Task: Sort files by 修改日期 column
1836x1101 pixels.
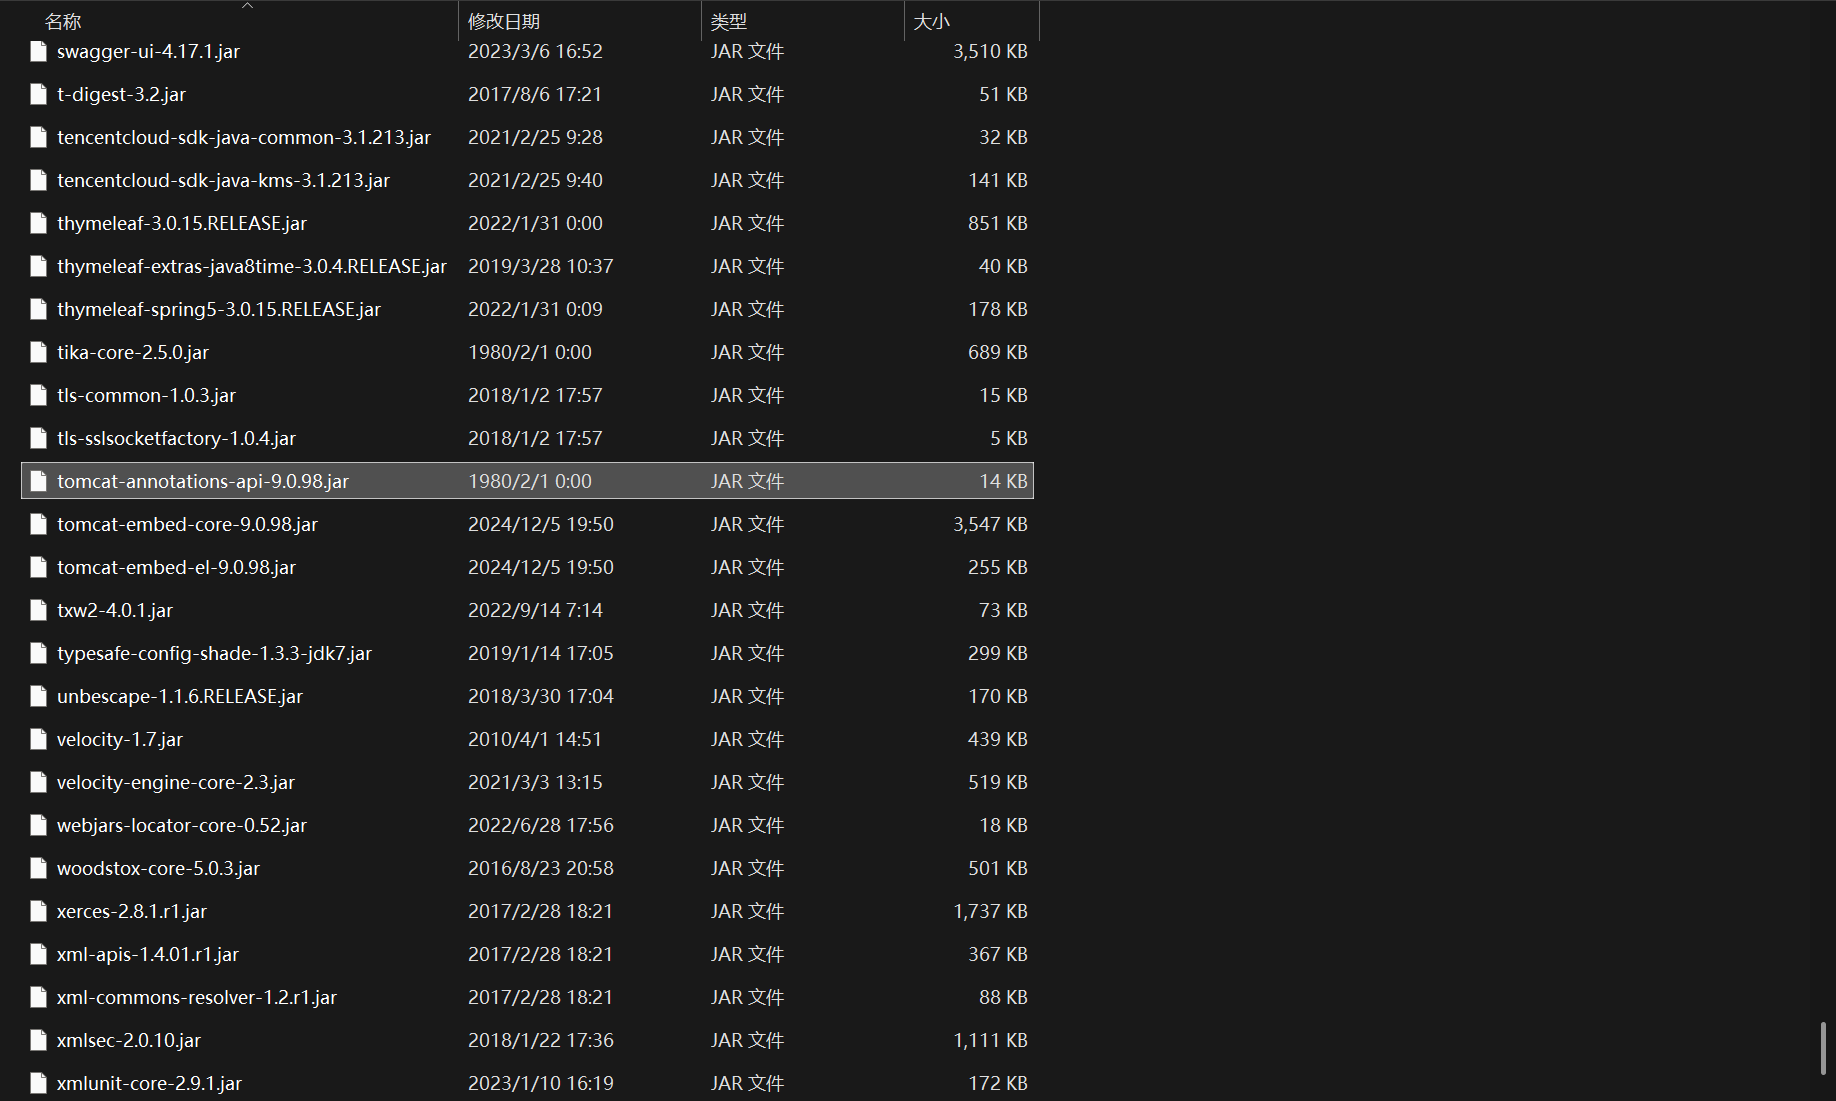Action: tap(504, 21)
